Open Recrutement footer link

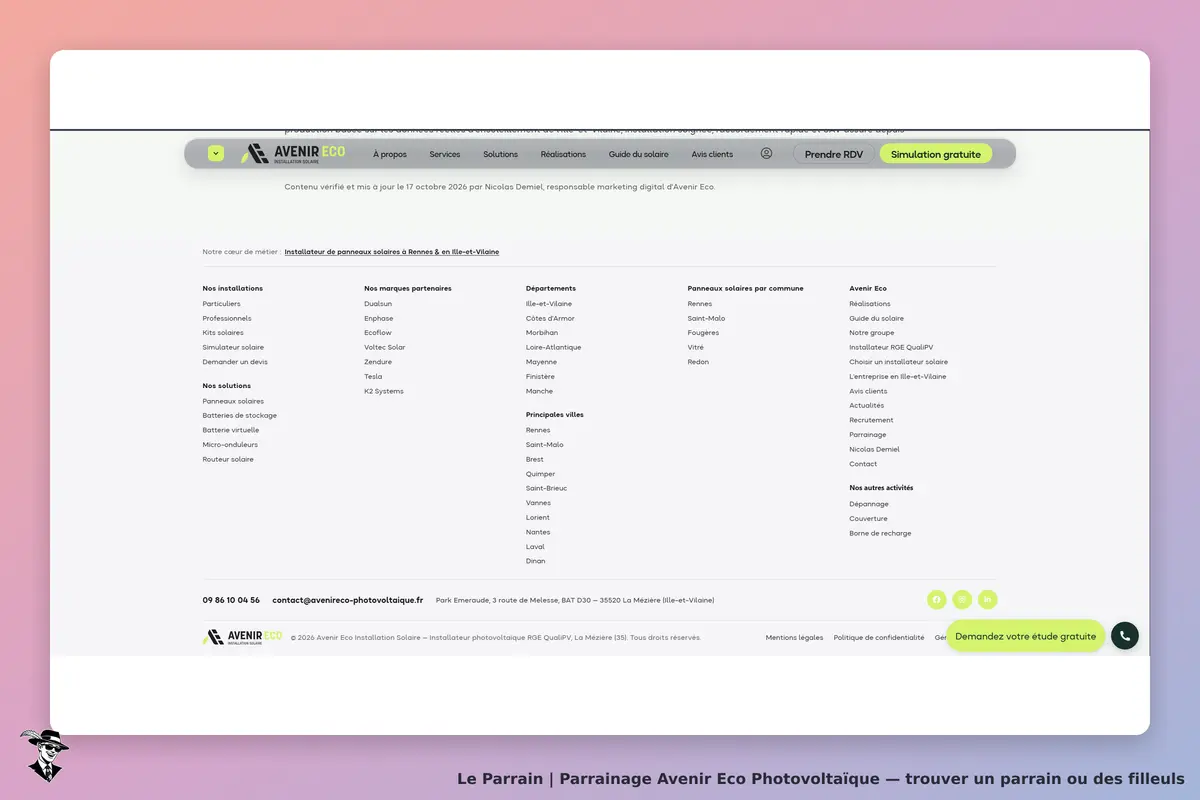click(871, 420)
